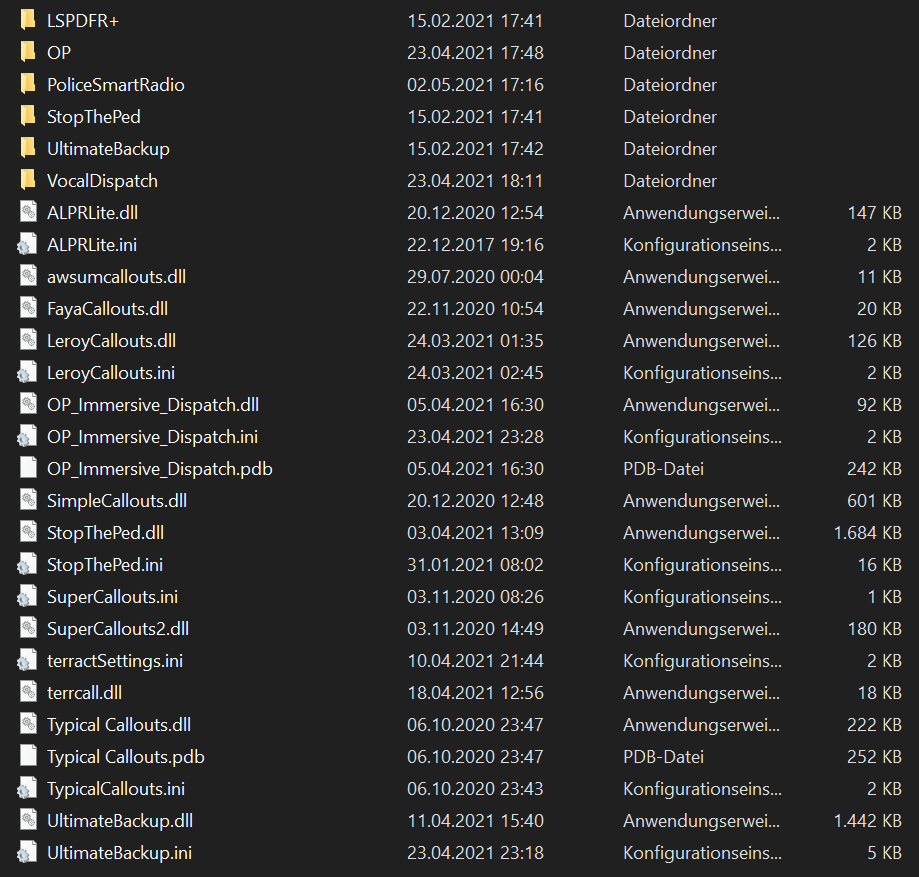The width and height of the screenshot is (919, 877).
Task: Click the ALPRLite.dll file icon
Action: coord(28,212)
